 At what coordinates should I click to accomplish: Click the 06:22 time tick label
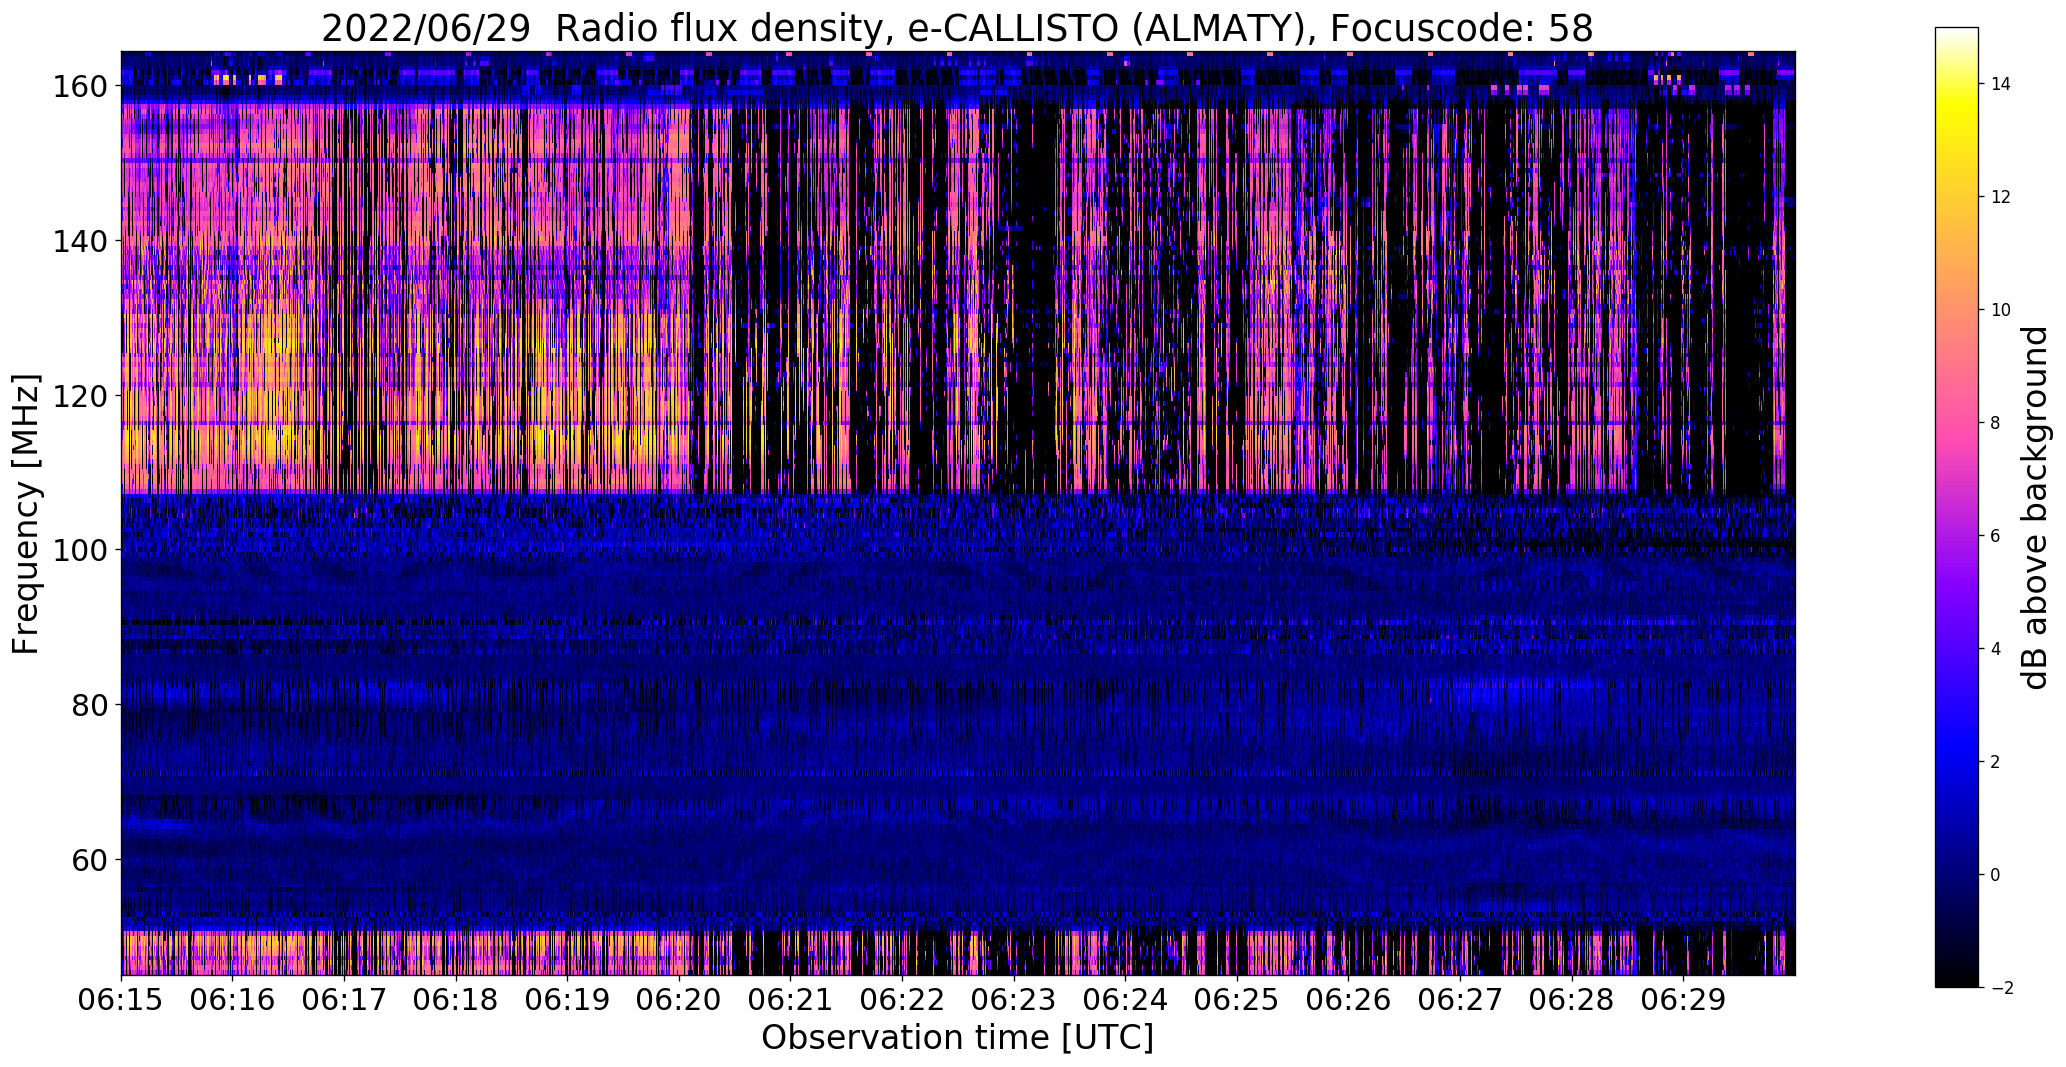coord(902,999)
